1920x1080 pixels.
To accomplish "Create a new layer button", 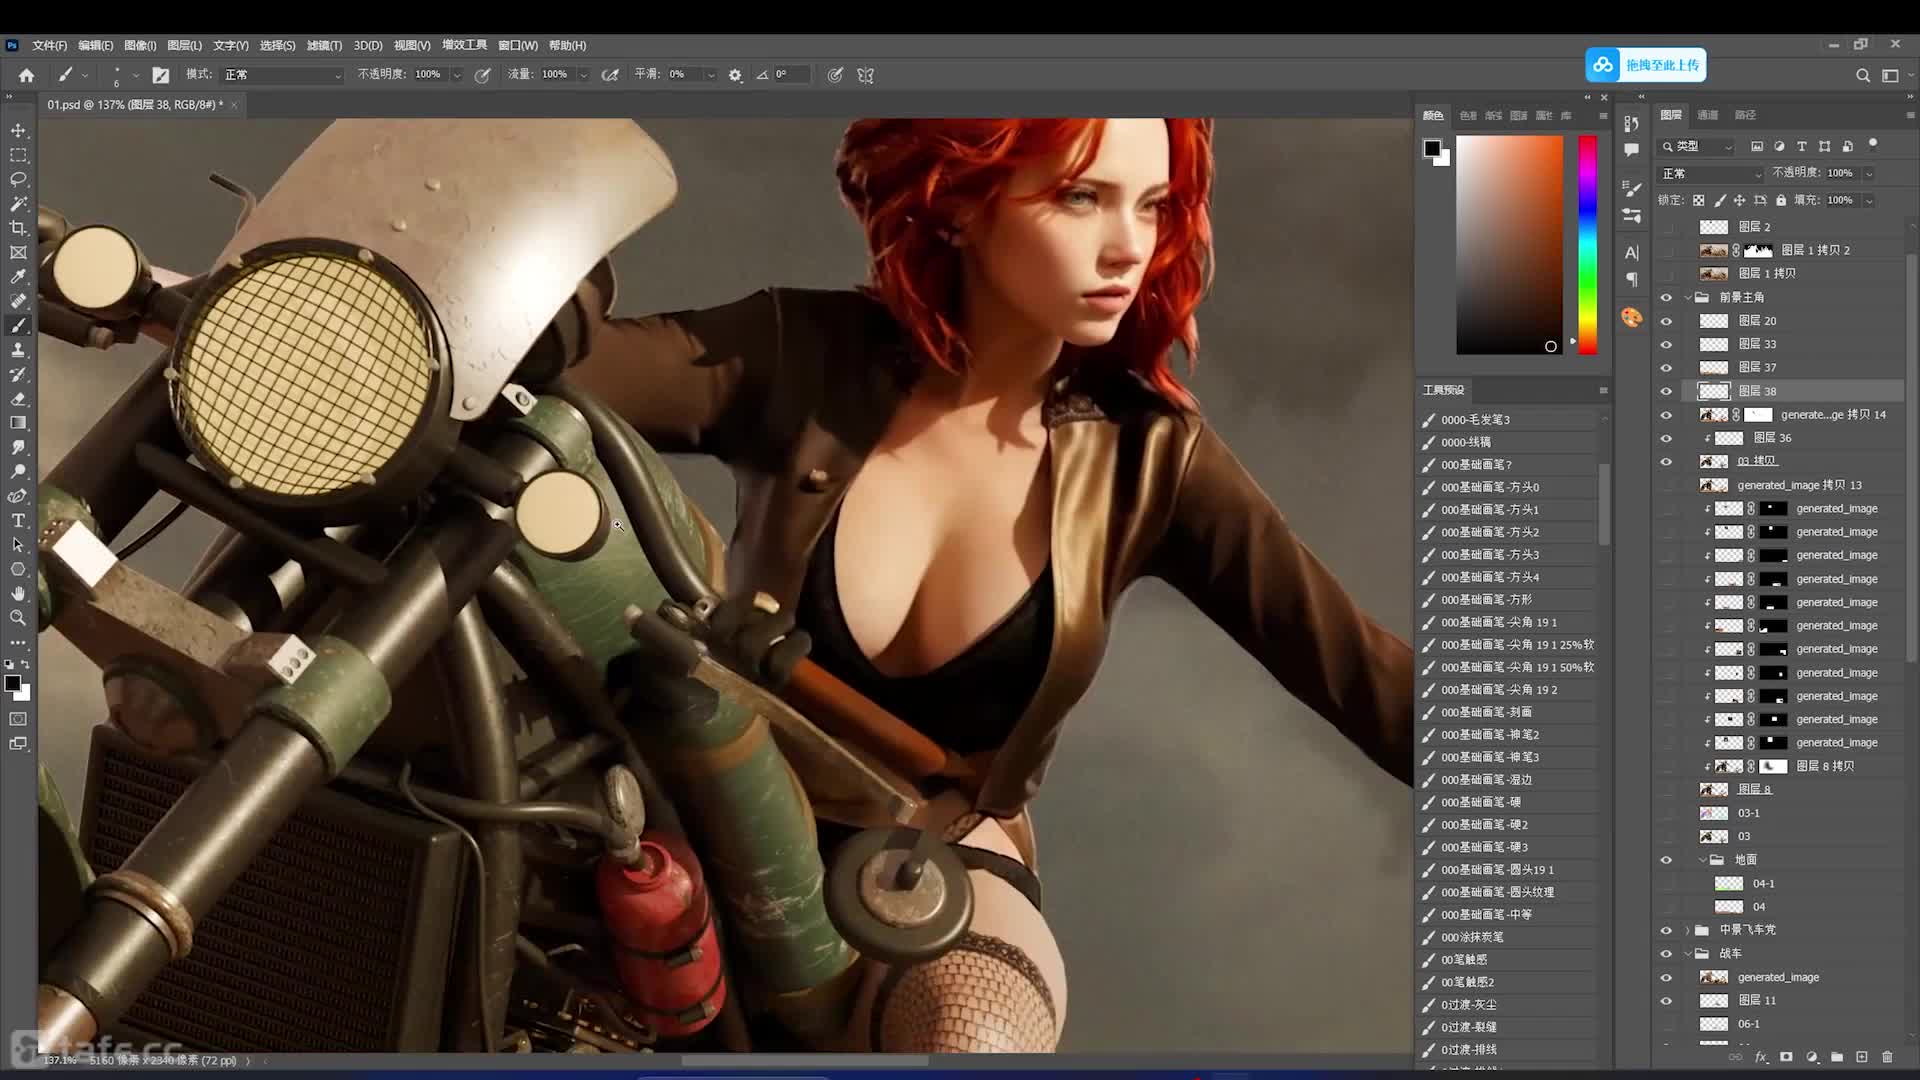I will 1861,1057.
